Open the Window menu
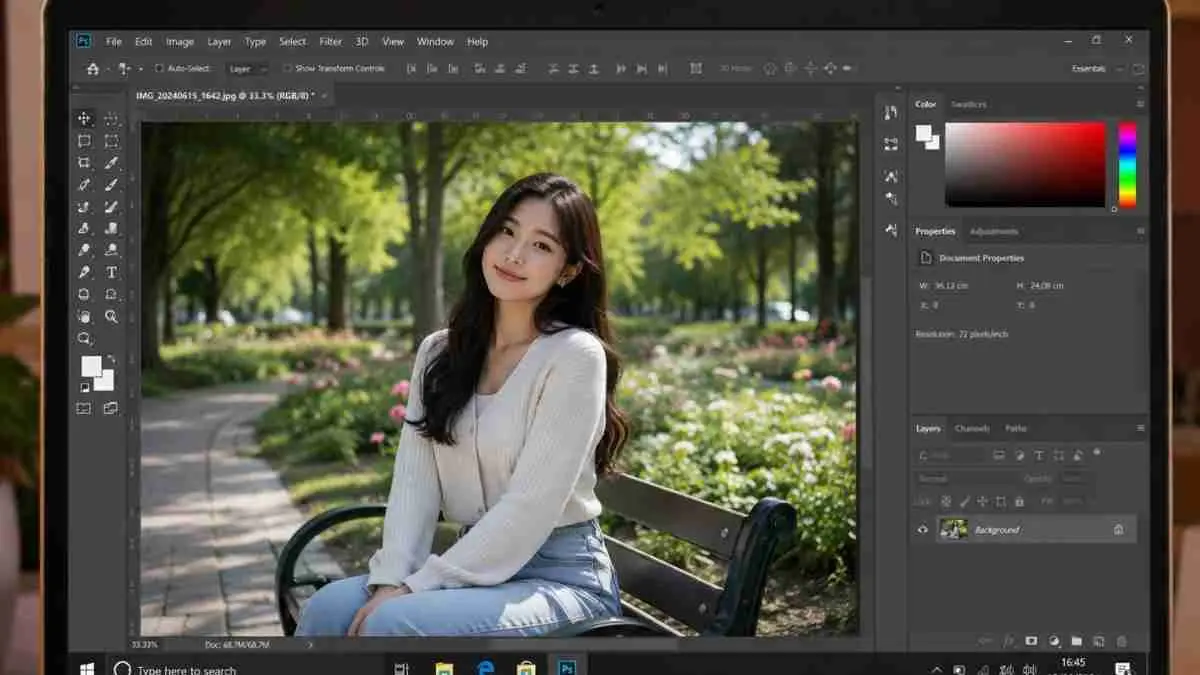Screen dimensions: 1200x675 [x=435, y=42]
